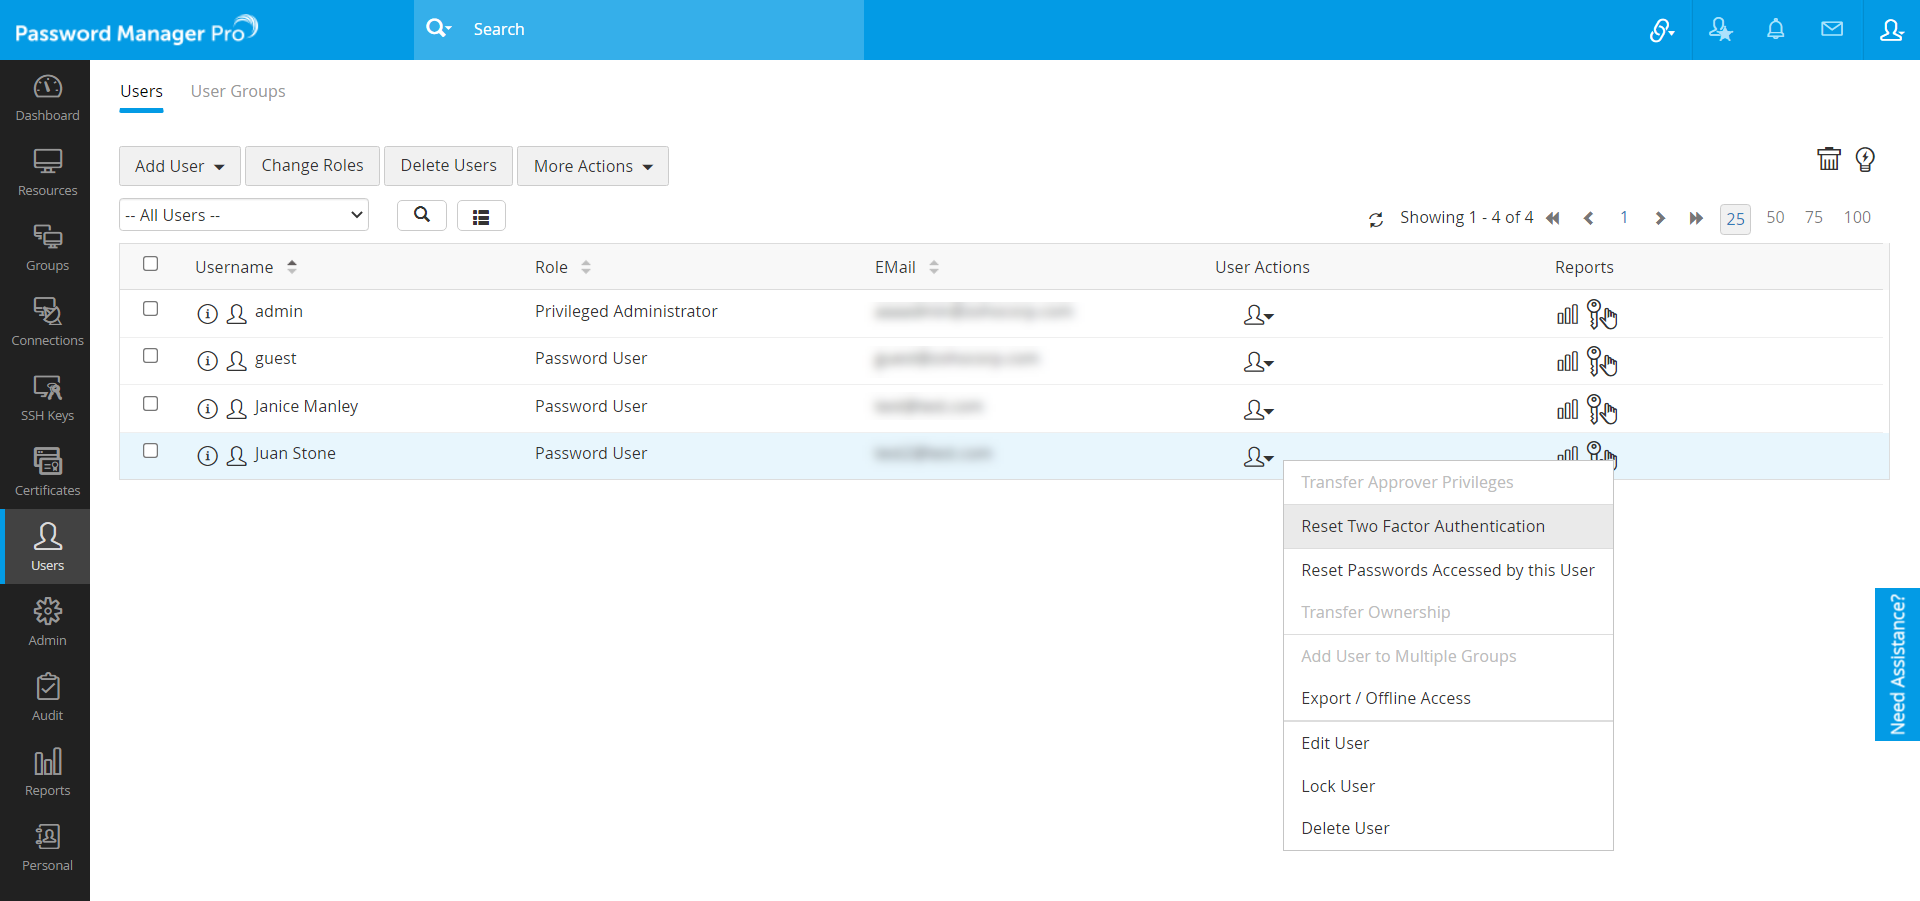Image resolution: width=1920 pixels, height=901 pixels.
Task: Open the Personal passwords section
Action: click(x=47, y=848)
